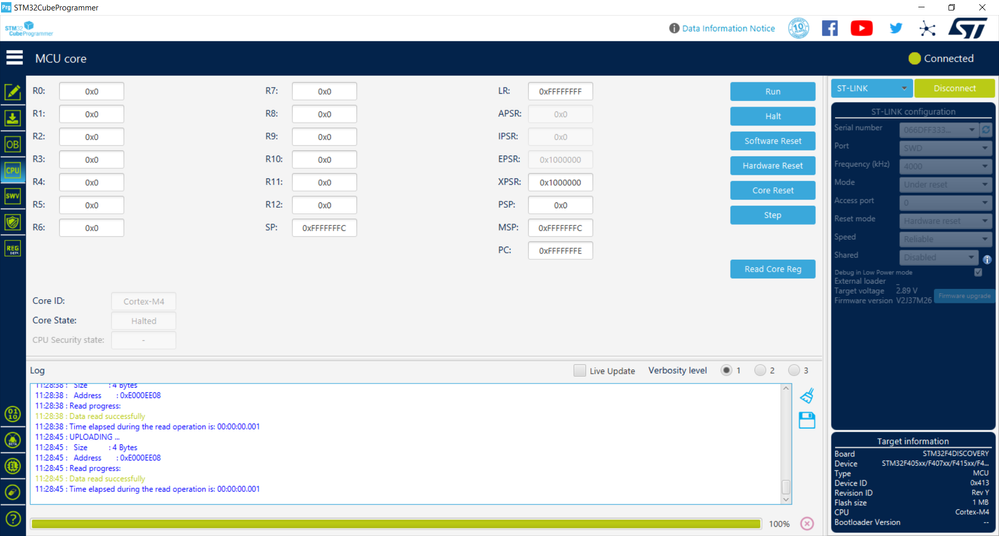This screenshot has height=536, width=999.
Task: Click the R12 register field
Action: coord(324,205)
